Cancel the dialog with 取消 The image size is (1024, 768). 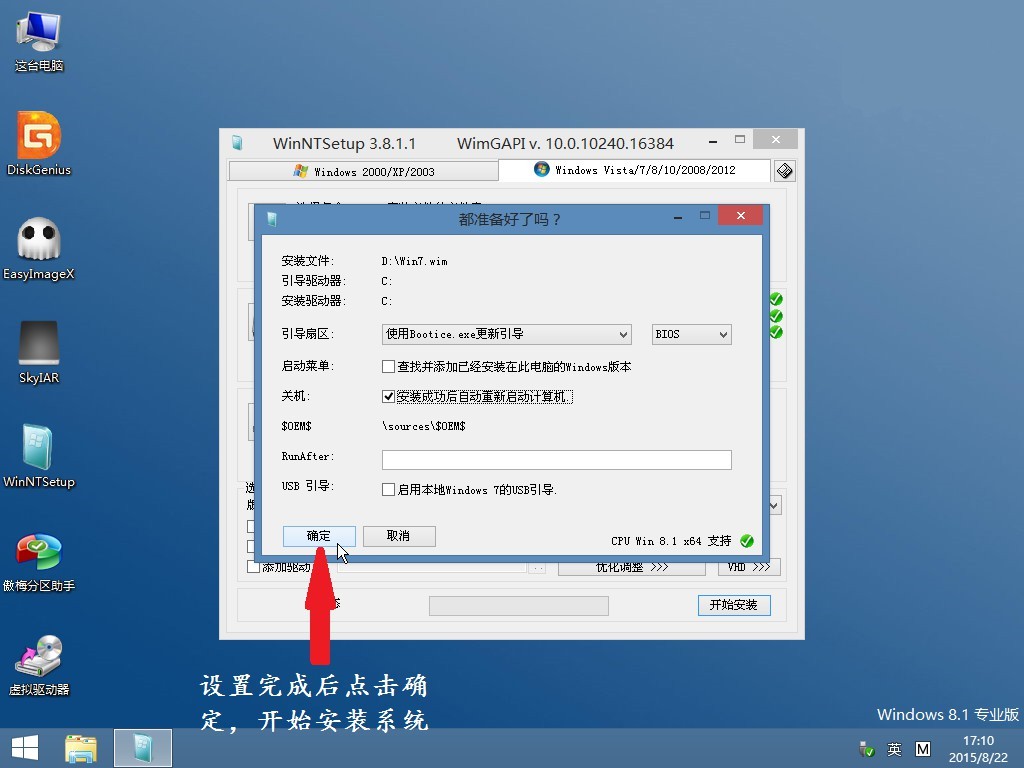[x=398, y=536]
